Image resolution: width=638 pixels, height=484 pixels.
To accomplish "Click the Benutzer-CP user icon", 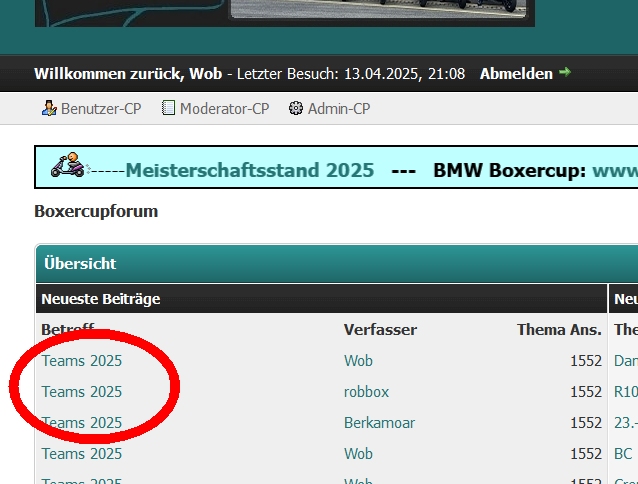I will (49, 109).
